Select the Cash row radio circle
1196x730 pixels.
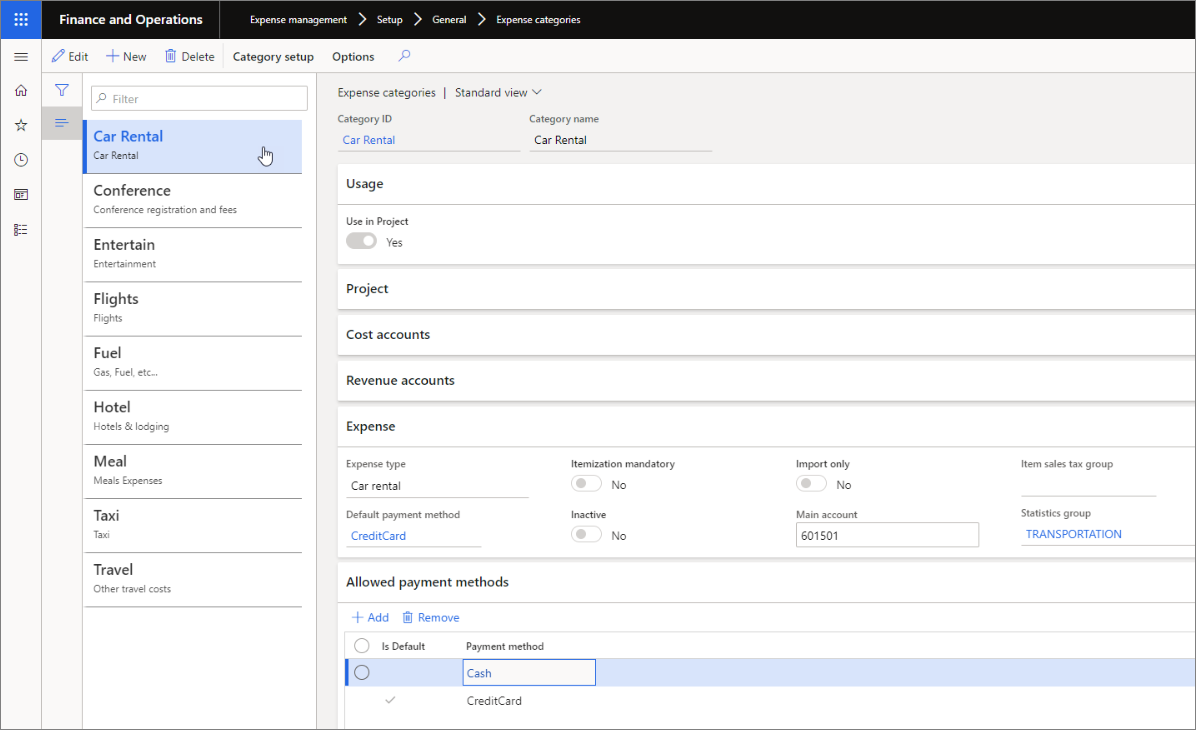coord(362,673)
